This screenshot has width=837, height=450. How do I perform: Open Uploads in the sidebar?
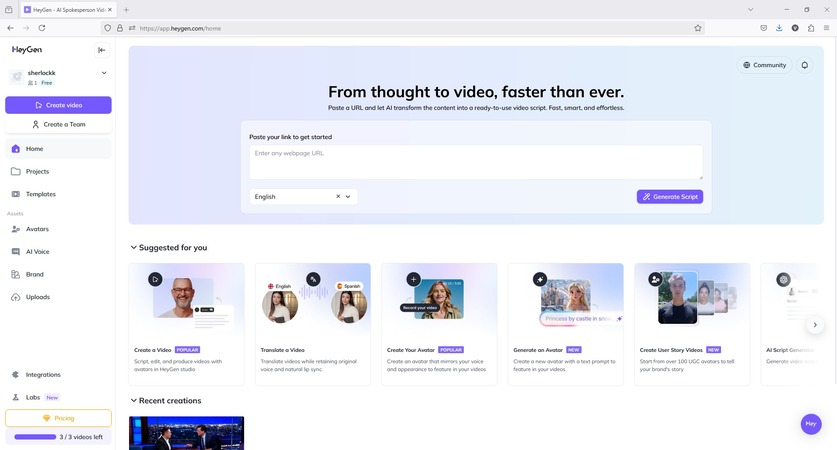(58, 297)
